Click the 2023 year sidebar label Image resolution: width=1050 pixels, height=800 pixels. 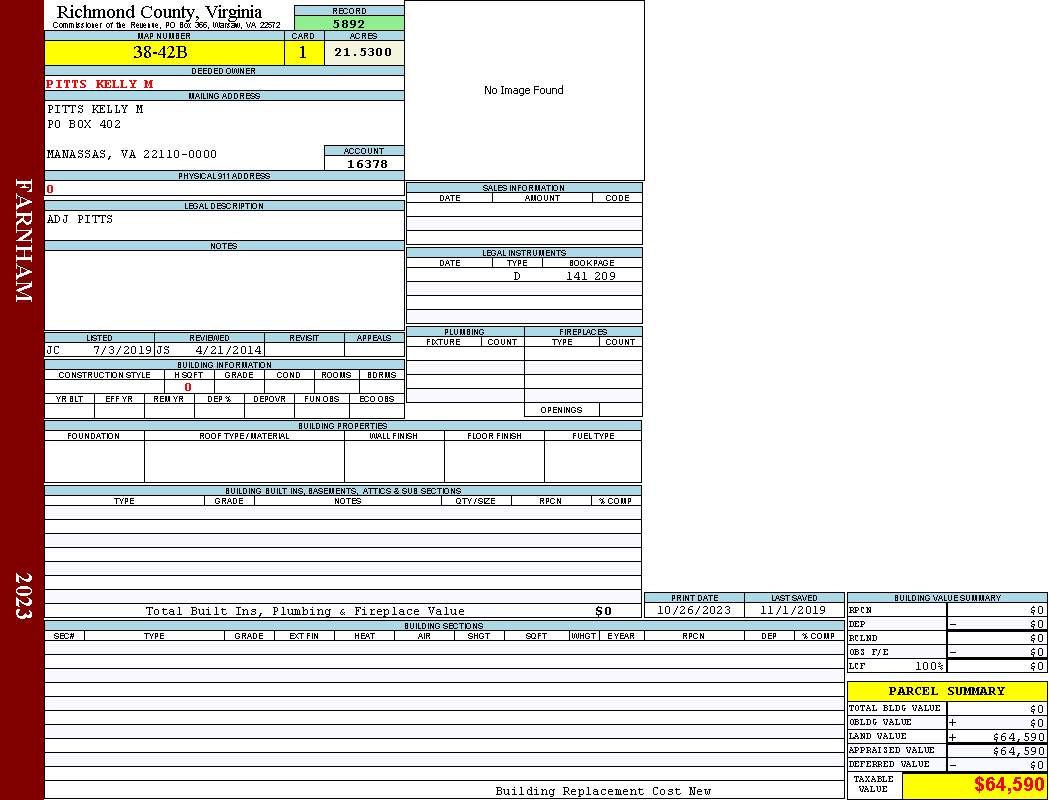[23, 596]
